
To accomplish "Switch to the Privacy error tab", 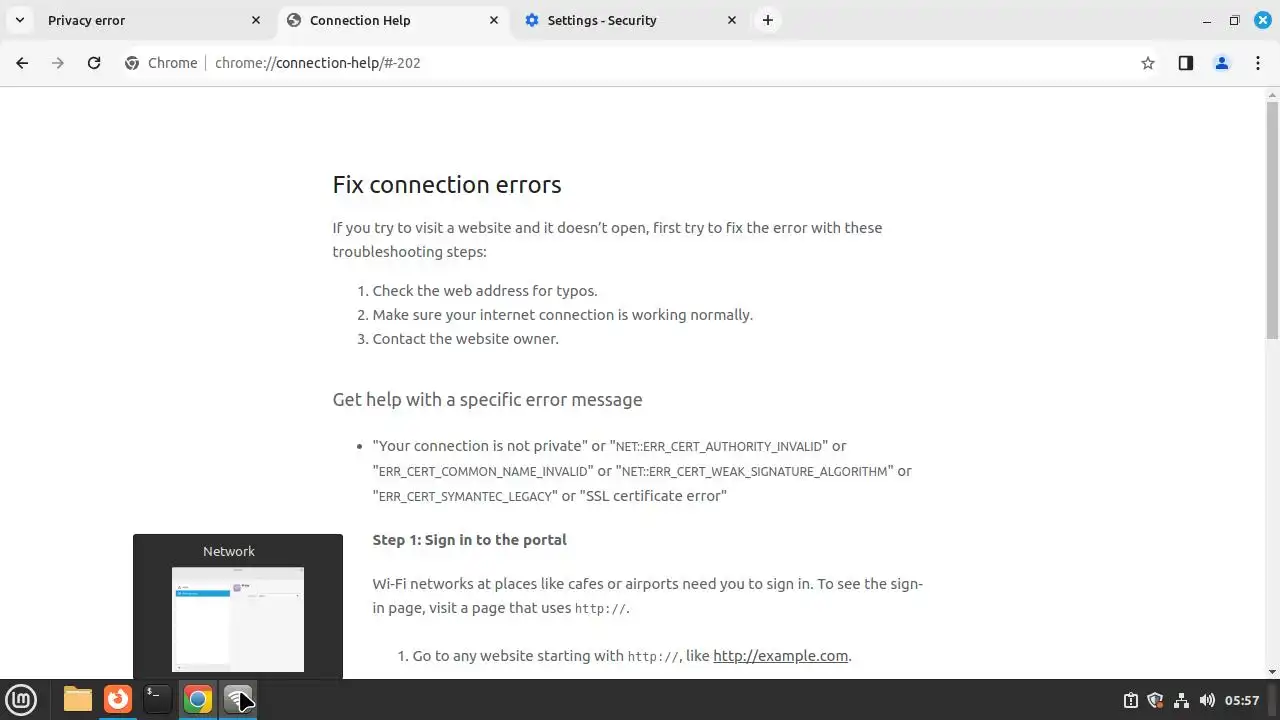I will pyautogui.click(x=140, y=20).
